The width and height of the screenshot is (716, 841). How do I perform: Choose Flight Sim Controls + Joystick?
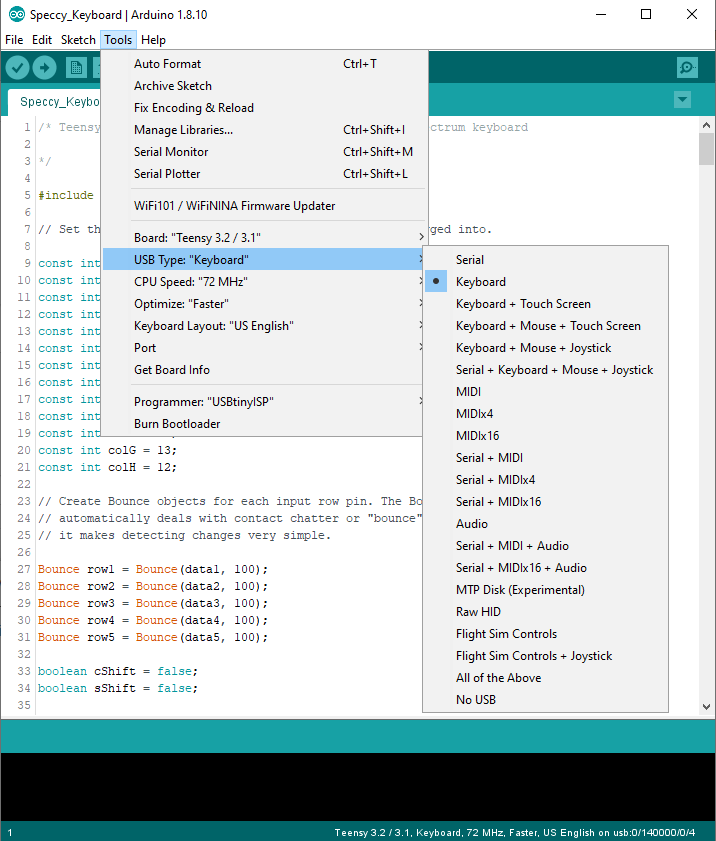(545, 655)
